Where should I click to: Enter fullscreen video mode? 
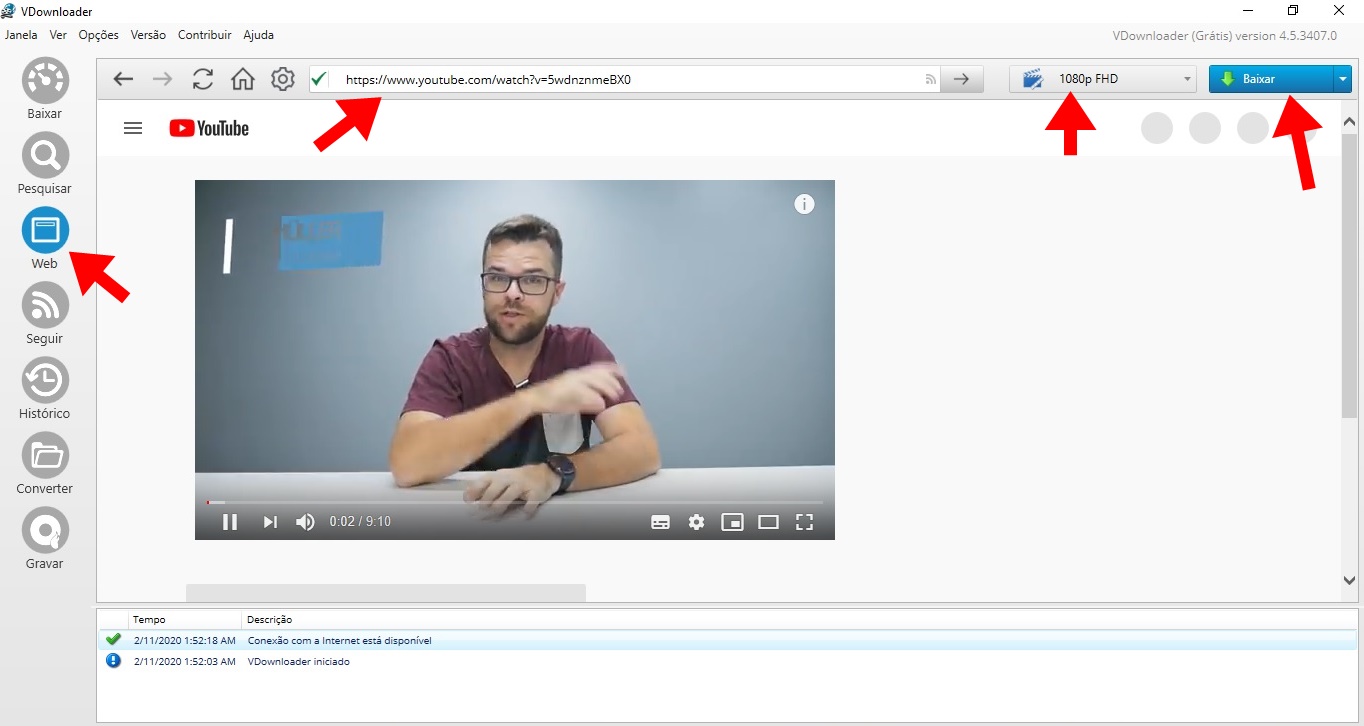(x=804, y=522)
